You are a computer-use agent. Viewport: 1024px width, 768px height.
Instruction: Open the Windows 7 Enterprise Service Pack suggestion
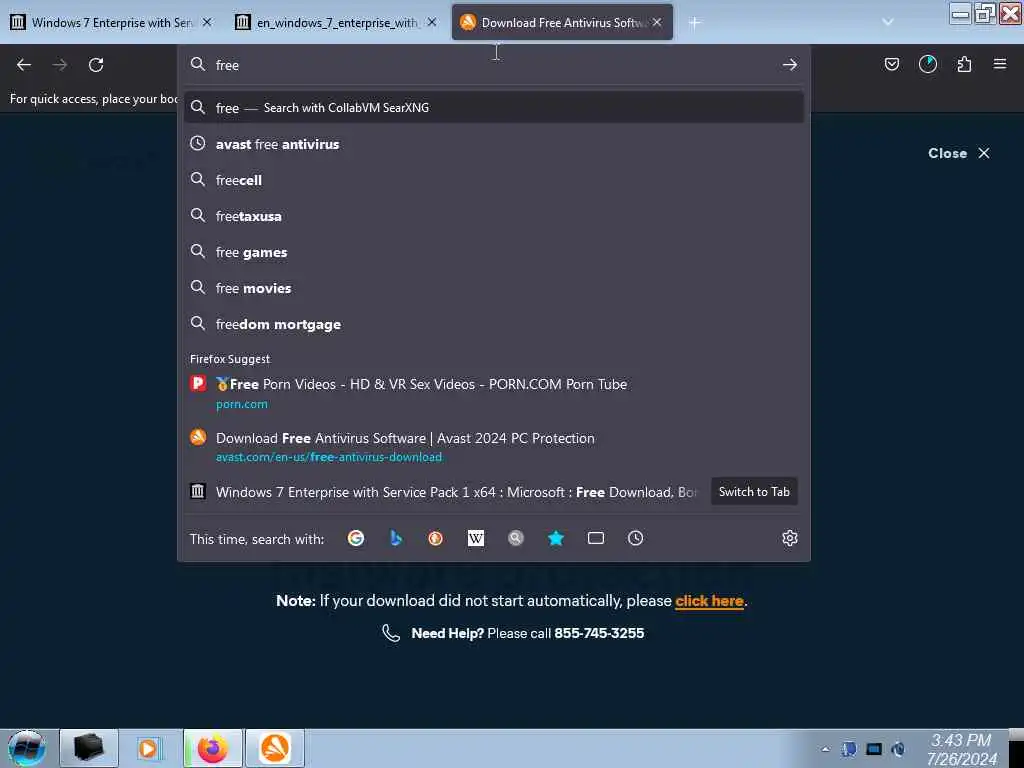point(444,492)
